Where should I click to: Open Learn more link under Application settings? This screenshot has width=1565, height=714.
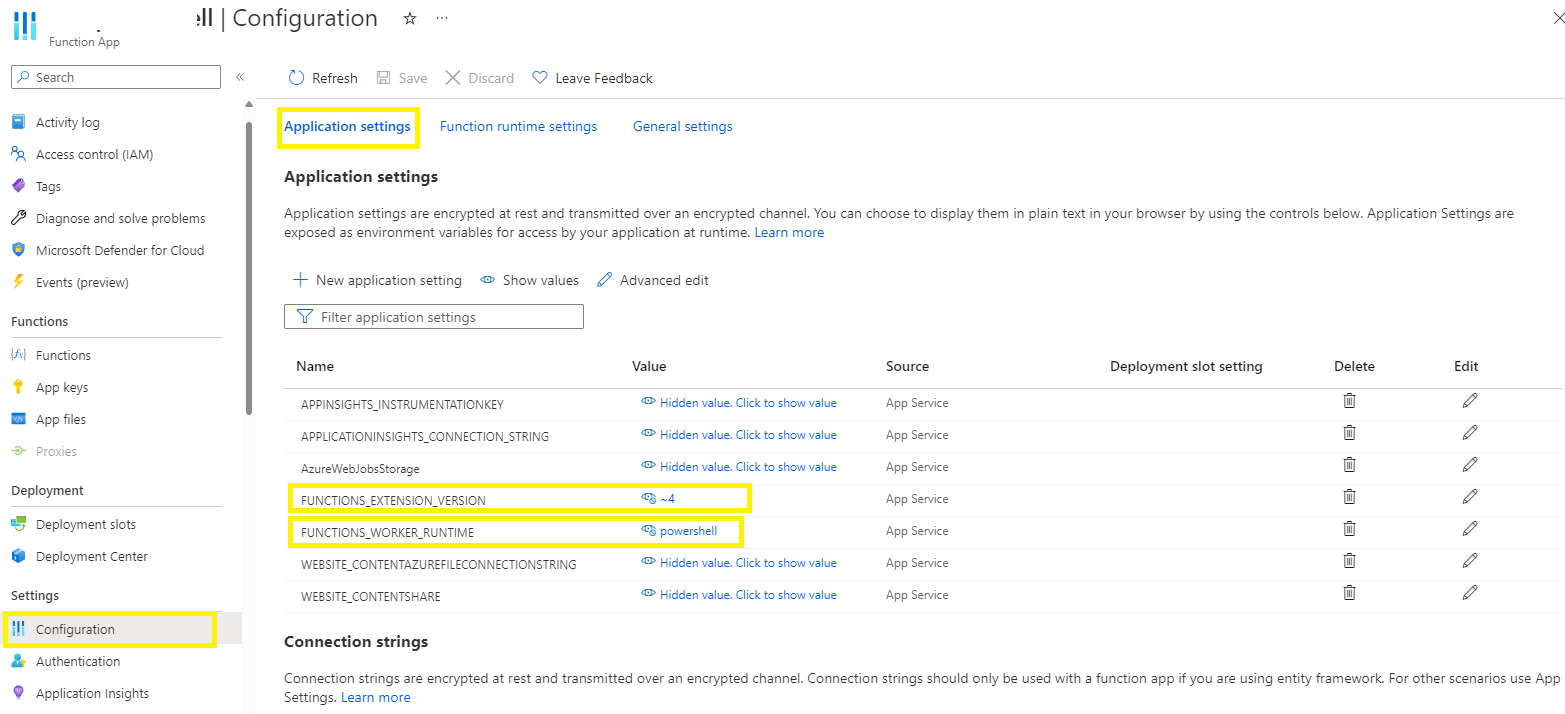(x=789, y=233)
